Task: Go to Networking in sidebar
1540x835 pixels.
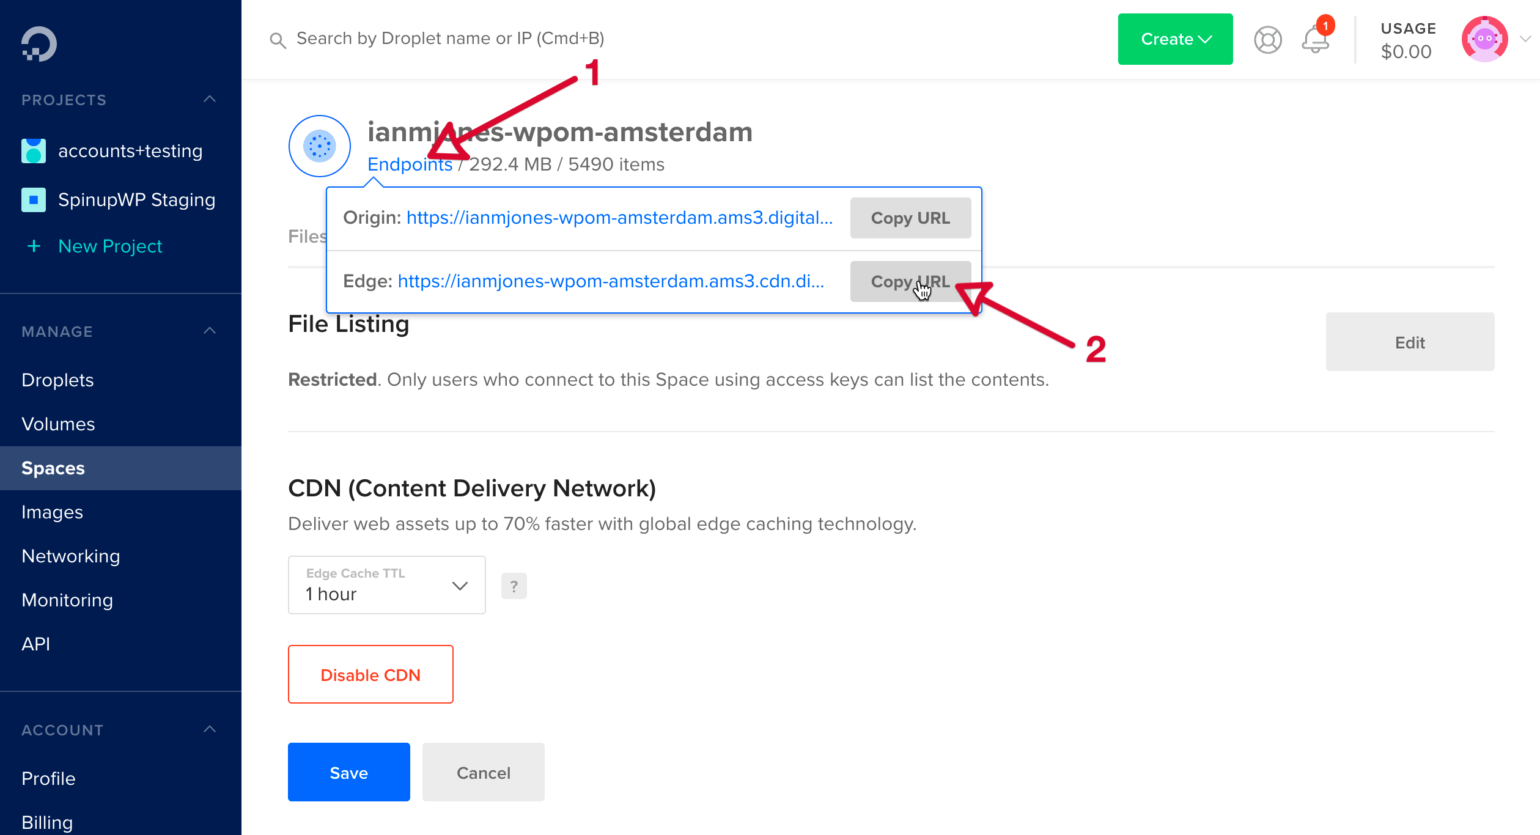Action: tap(71, 556)
